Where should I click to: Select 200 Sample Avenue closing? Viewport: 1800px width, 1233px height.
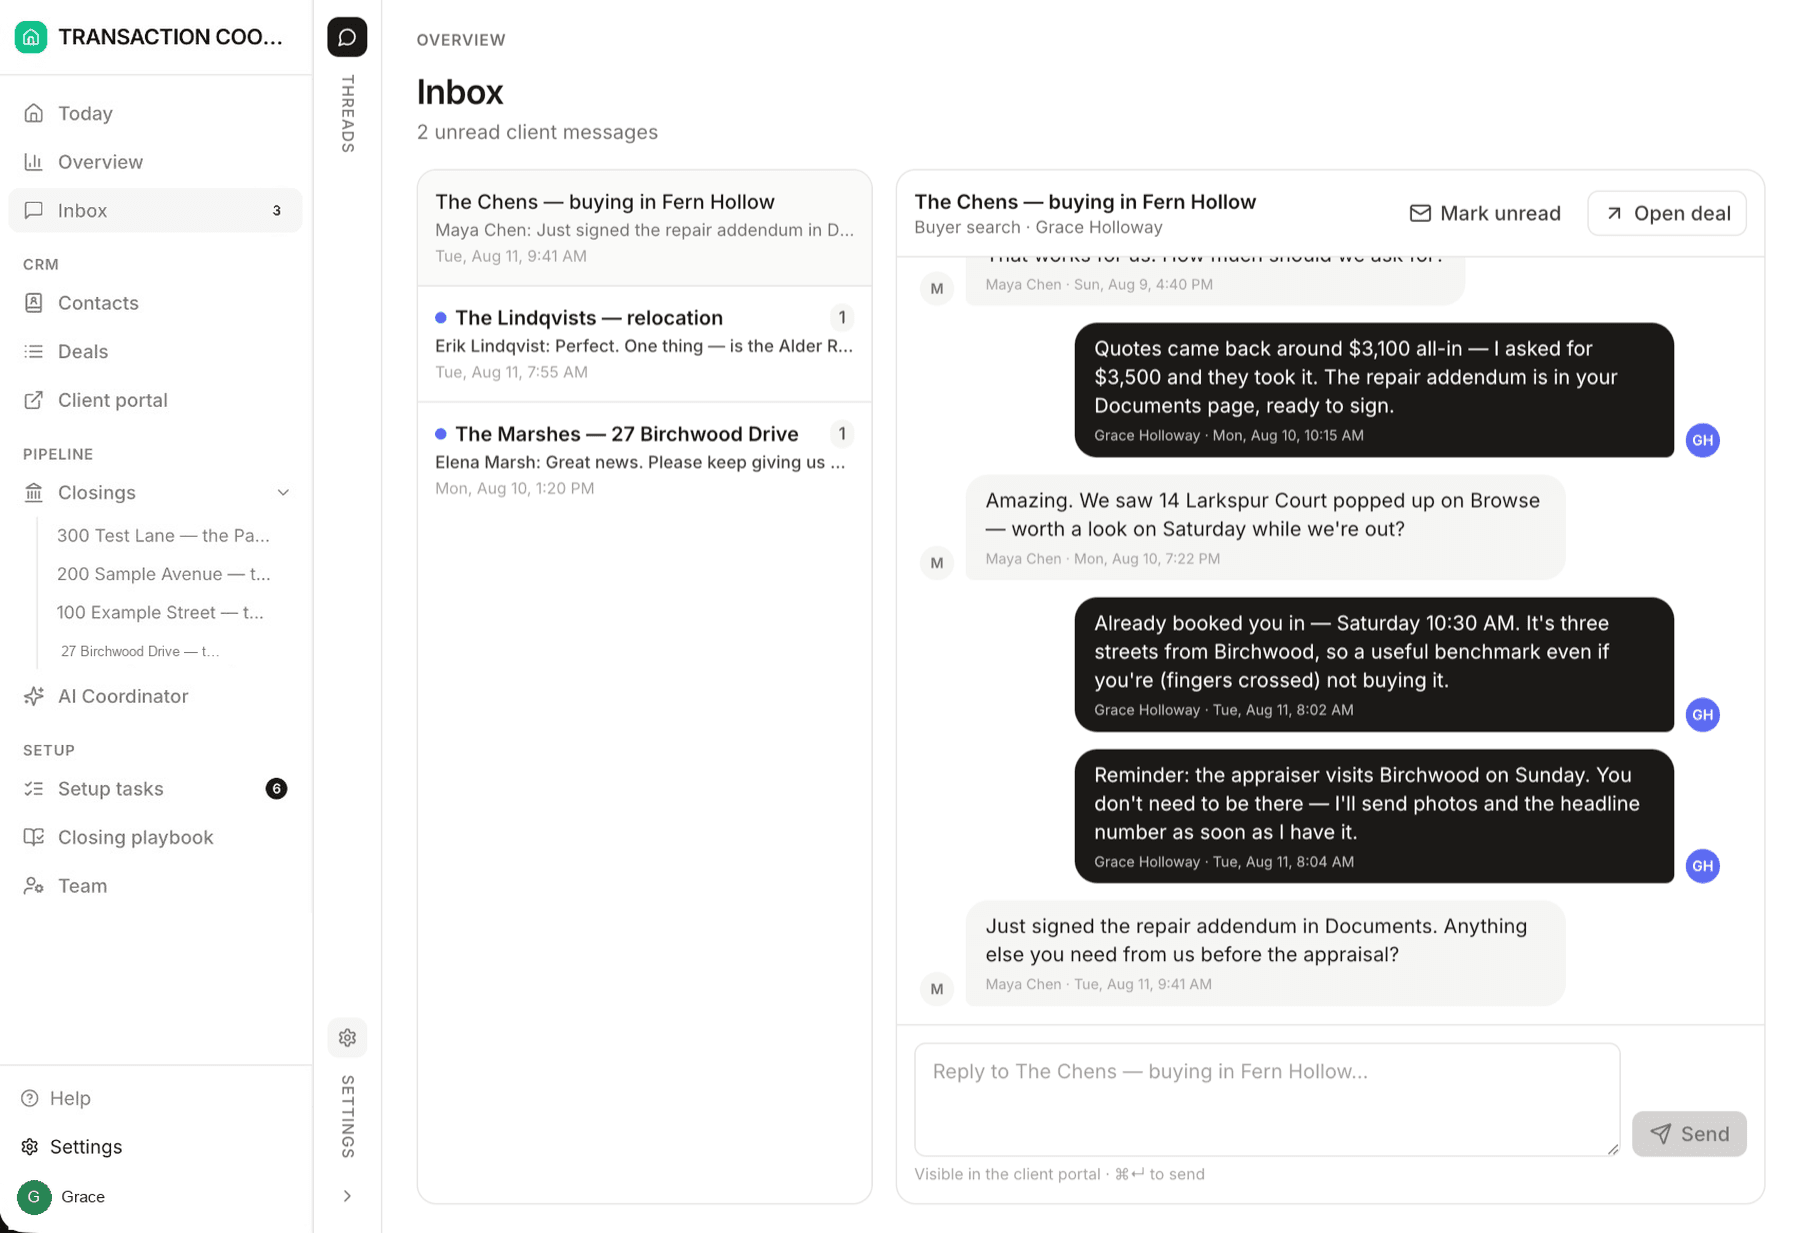[x=164, y=574]
